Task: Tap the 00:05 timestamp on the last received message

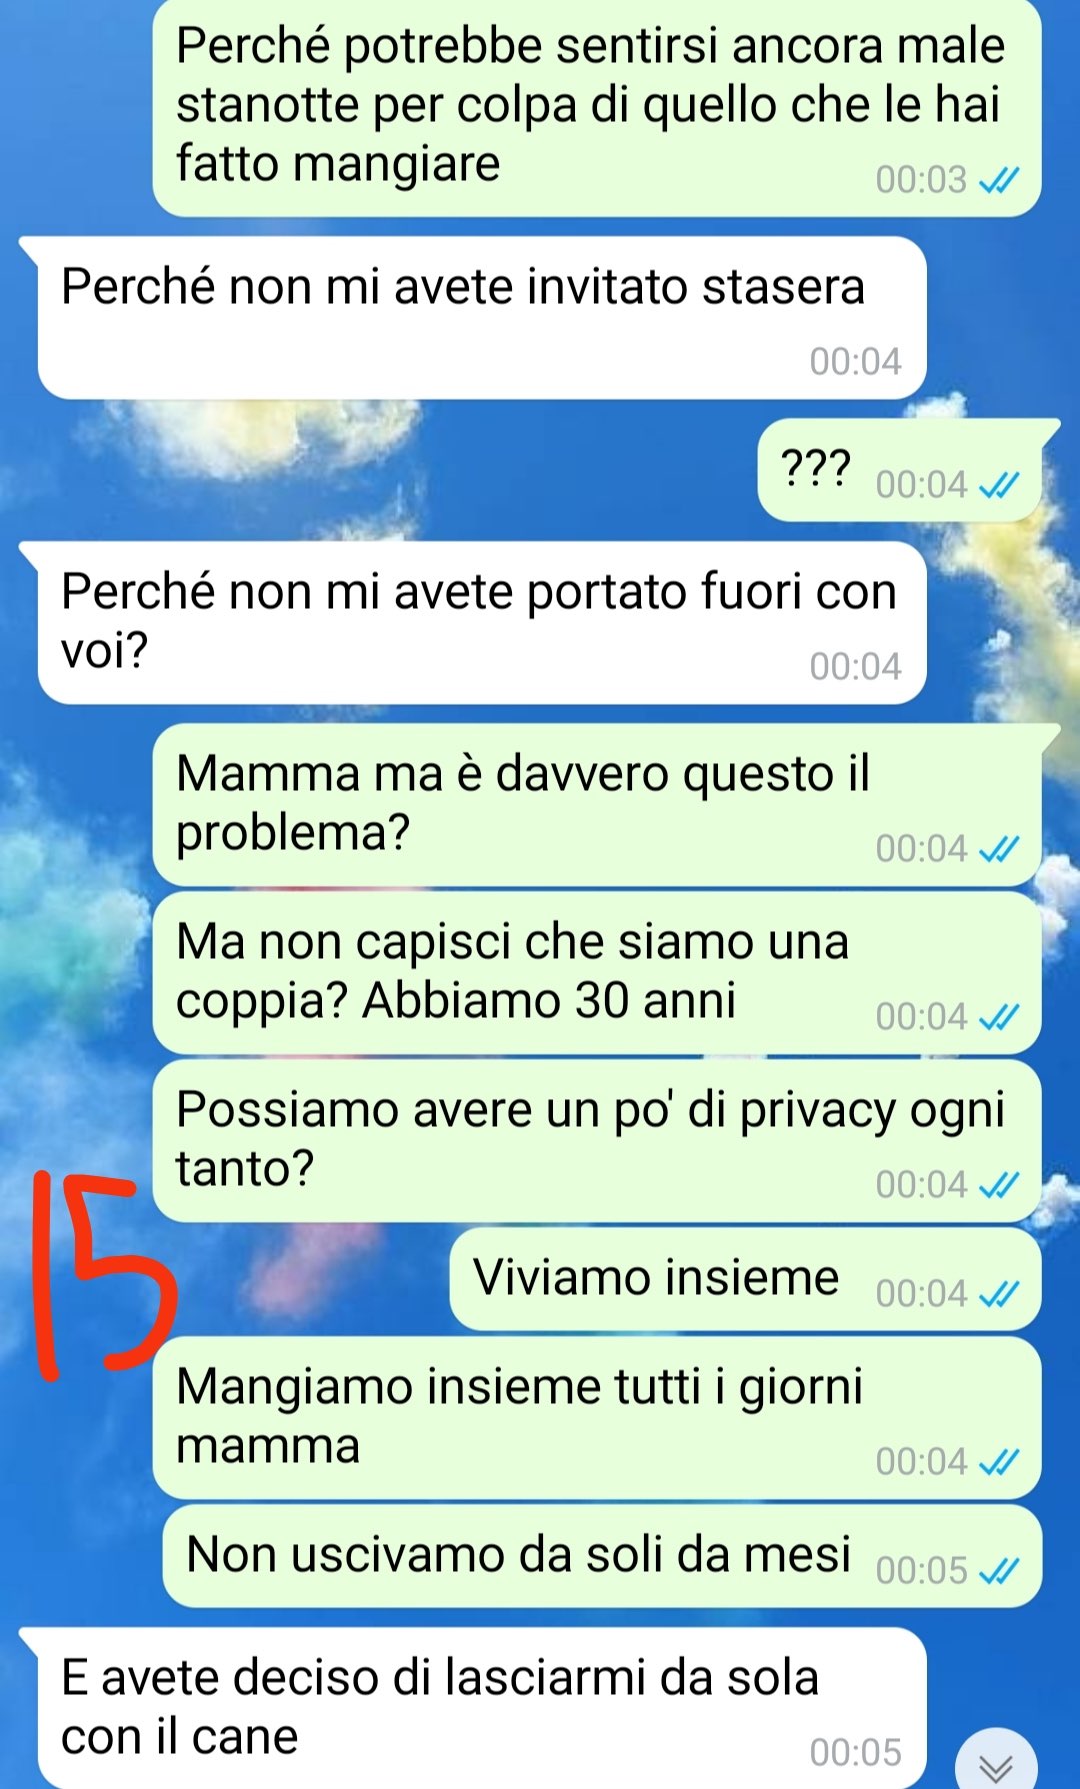Action: coord(855,1752)
